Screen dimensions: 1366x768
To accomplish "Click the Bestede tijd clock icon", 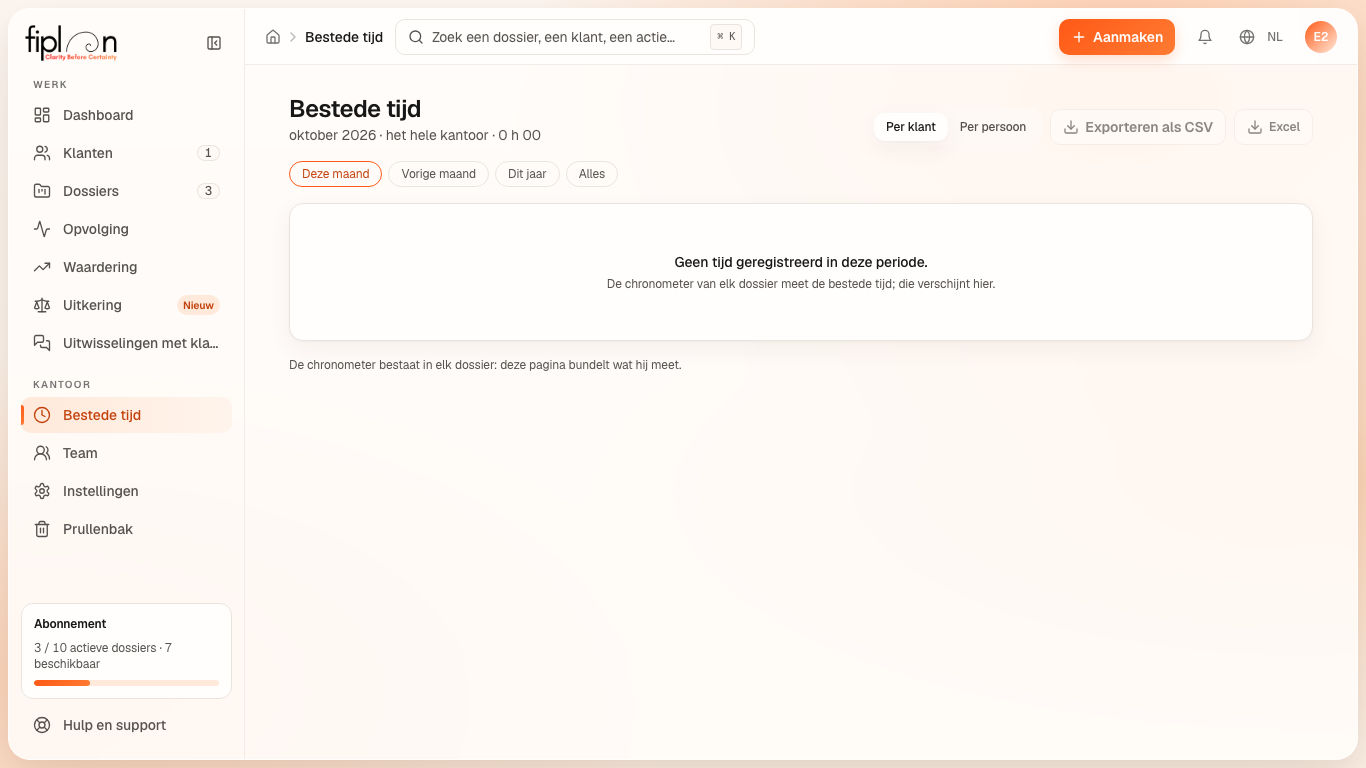I will point(42,415).
